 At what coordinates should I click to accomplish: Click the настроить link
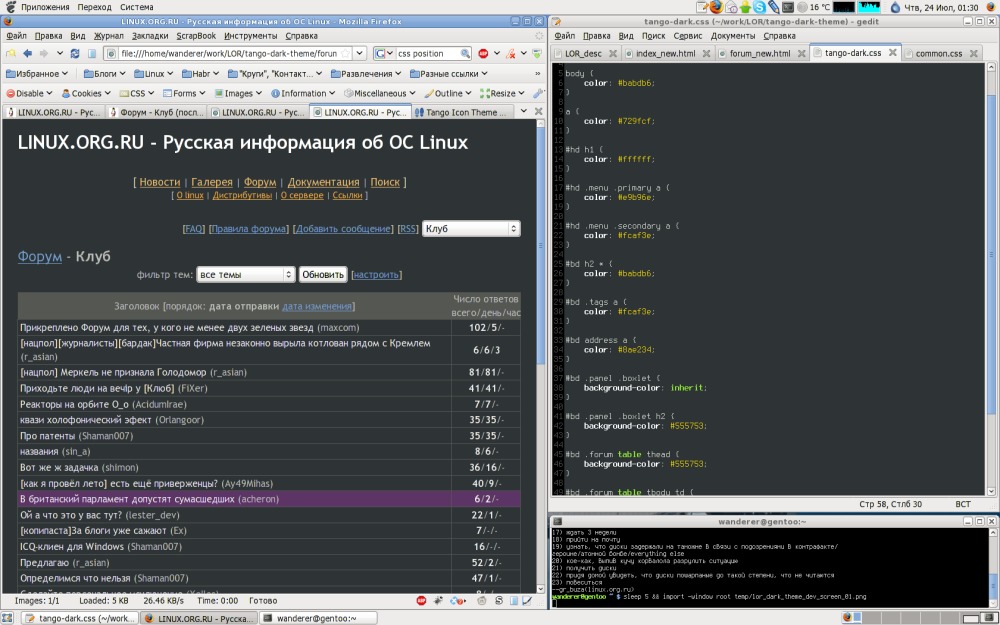376,275
